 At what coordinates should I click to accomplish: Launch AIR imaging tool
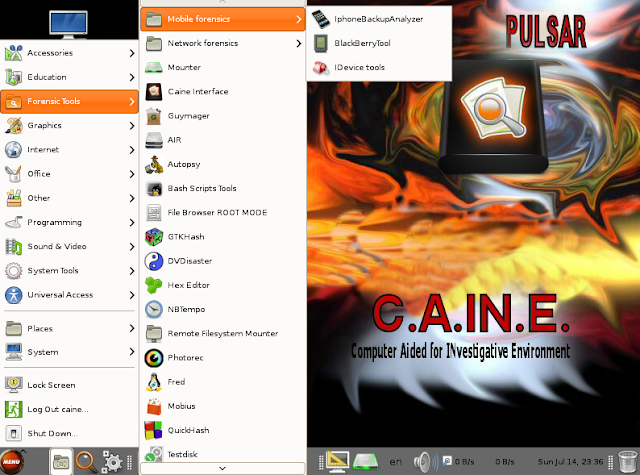(x=222, y=140)
